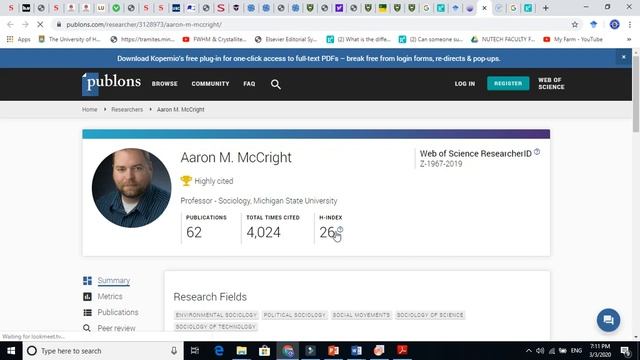Open the Metrics sidebar section
The image size is (640, 360).
point(110,296)
